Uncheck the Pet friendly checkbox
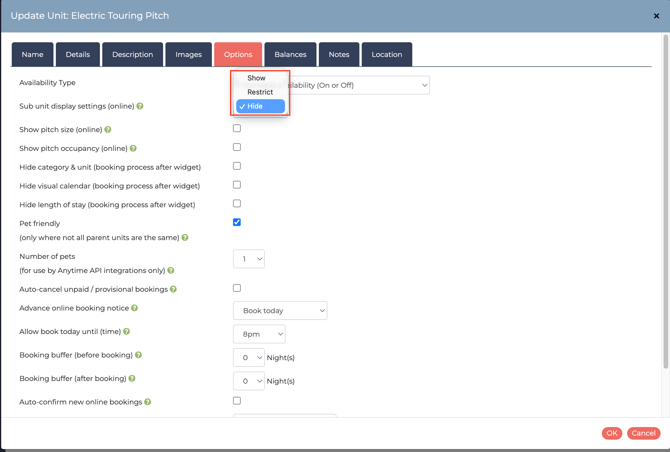Viewport: 670px width, 452px height. pos(237,222)
